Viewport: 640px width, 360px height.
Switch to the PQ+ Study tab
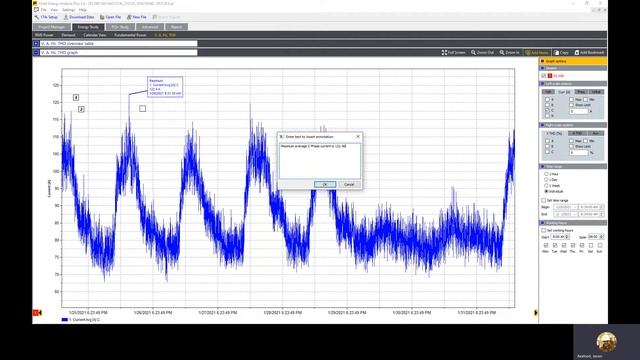click(120, 27)
